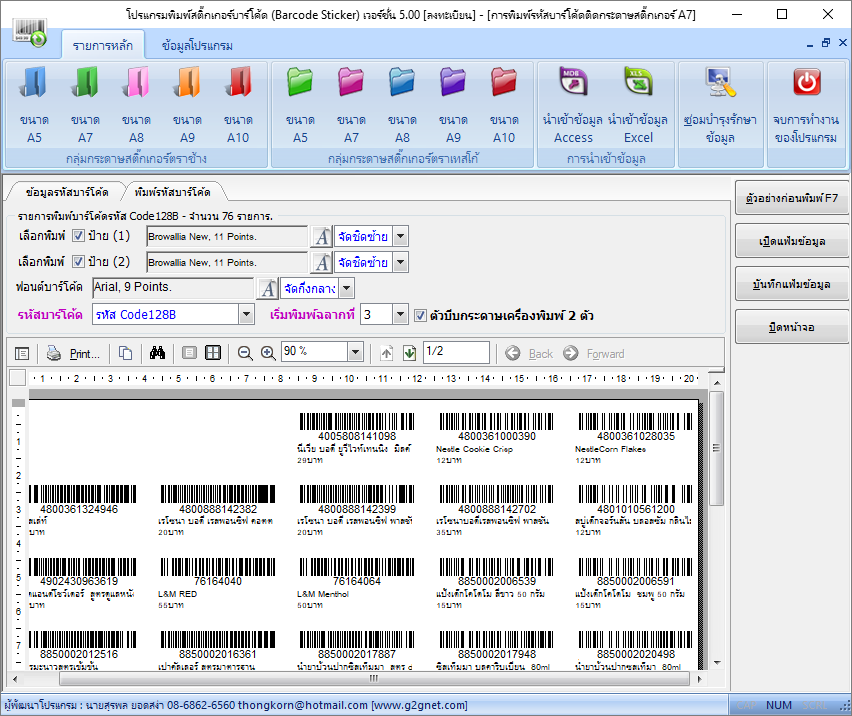Zoom in the preview
The width and height of the screenshot is (852, 716).
tap(268, 354)
